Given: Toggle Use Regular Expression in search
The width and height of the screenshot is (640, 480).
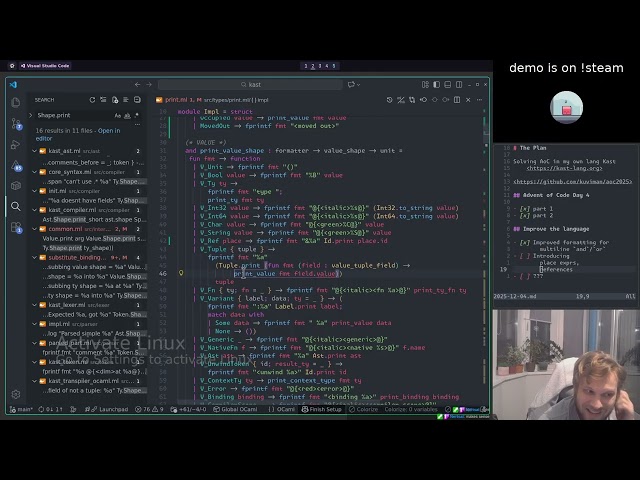Looking at the screenshot, I should tap(136, 116).
